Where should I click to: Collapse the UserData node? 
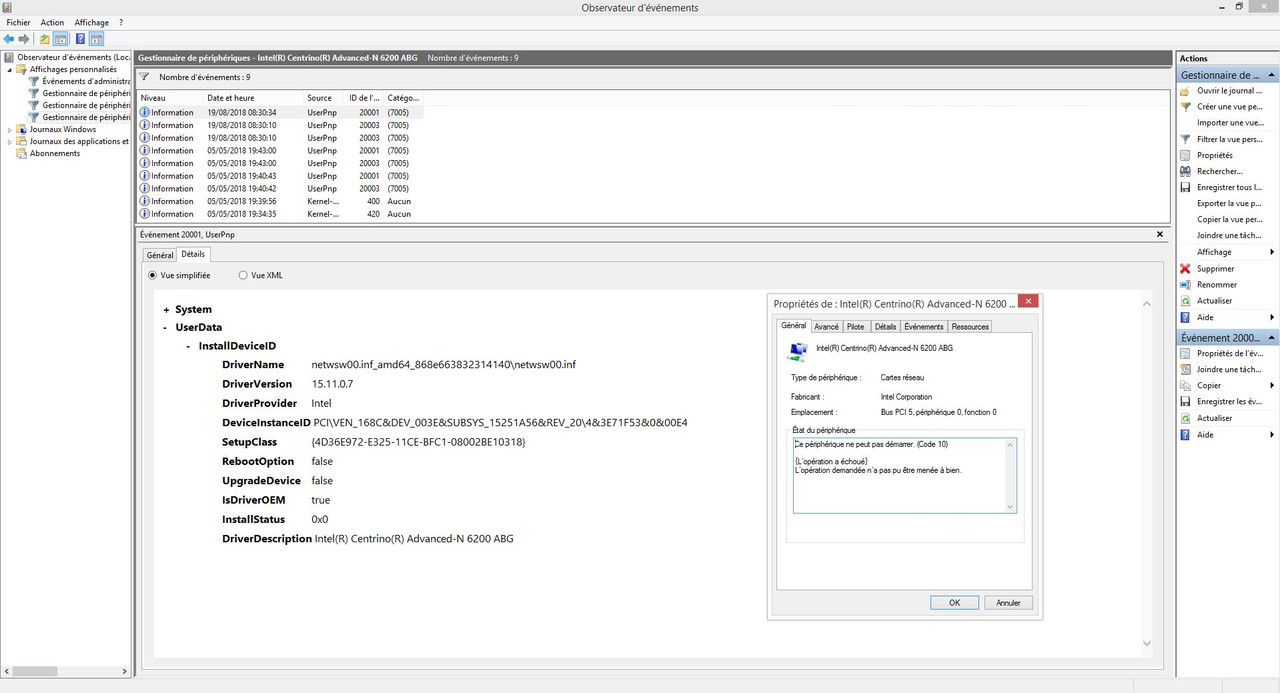point(166,327)
